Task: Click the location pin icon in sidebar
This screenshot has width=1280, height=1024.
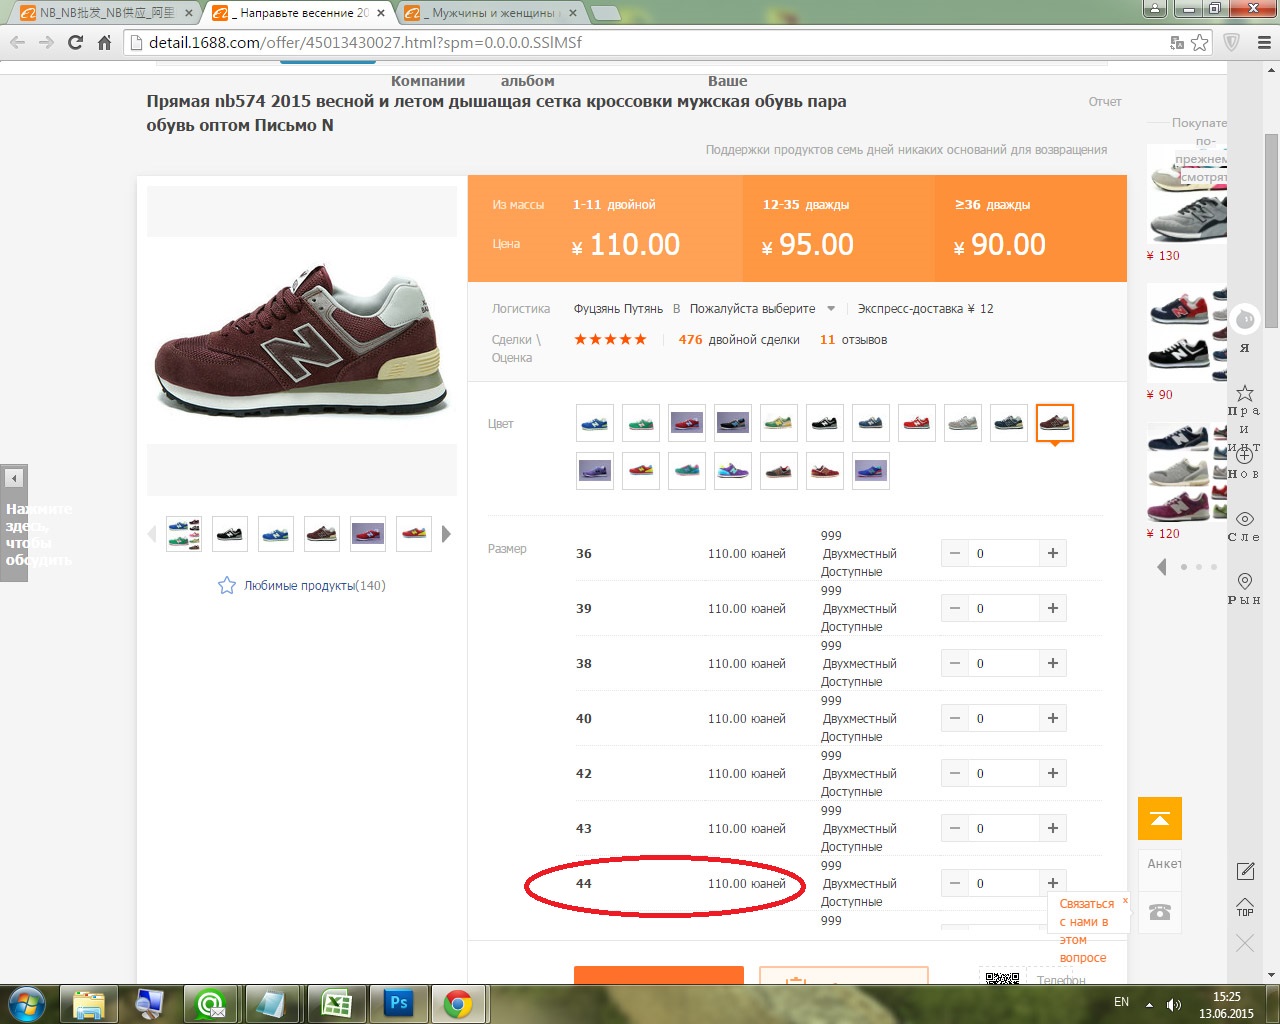Action: pos(1245,581)
